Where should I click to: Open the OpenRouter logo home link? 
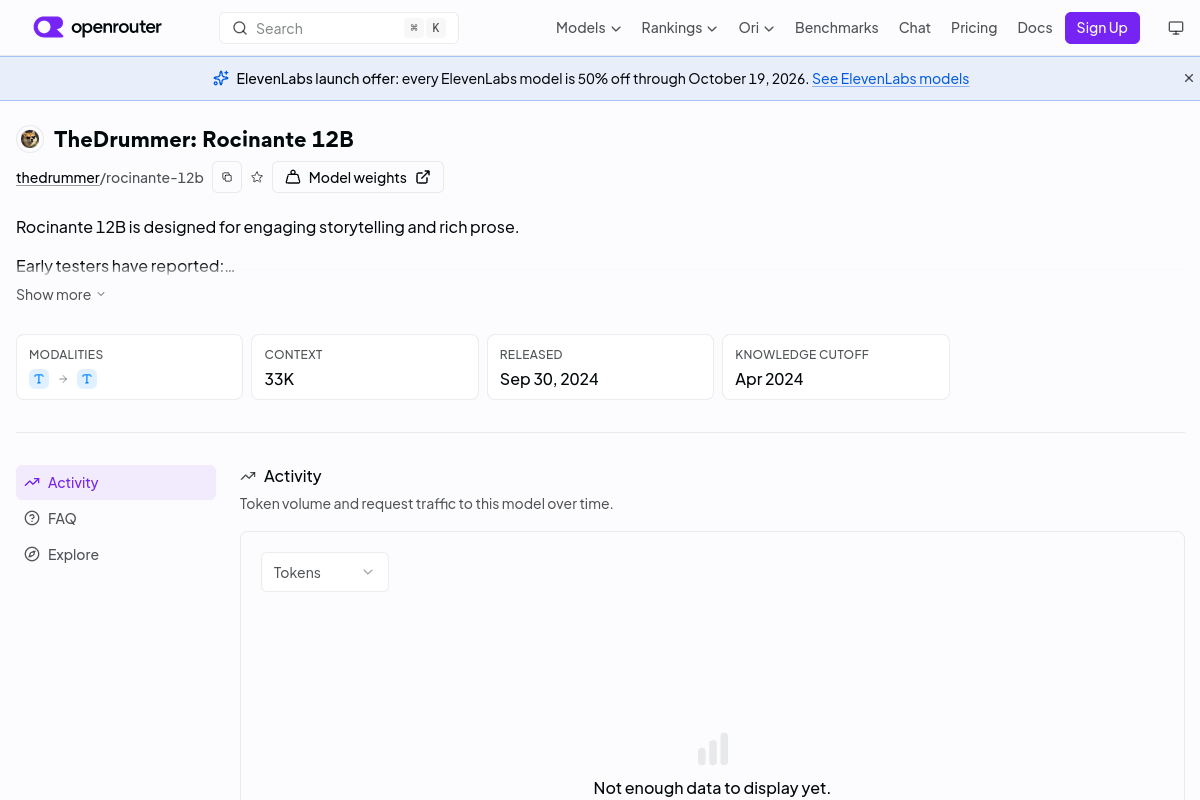[x=97, y=27]
